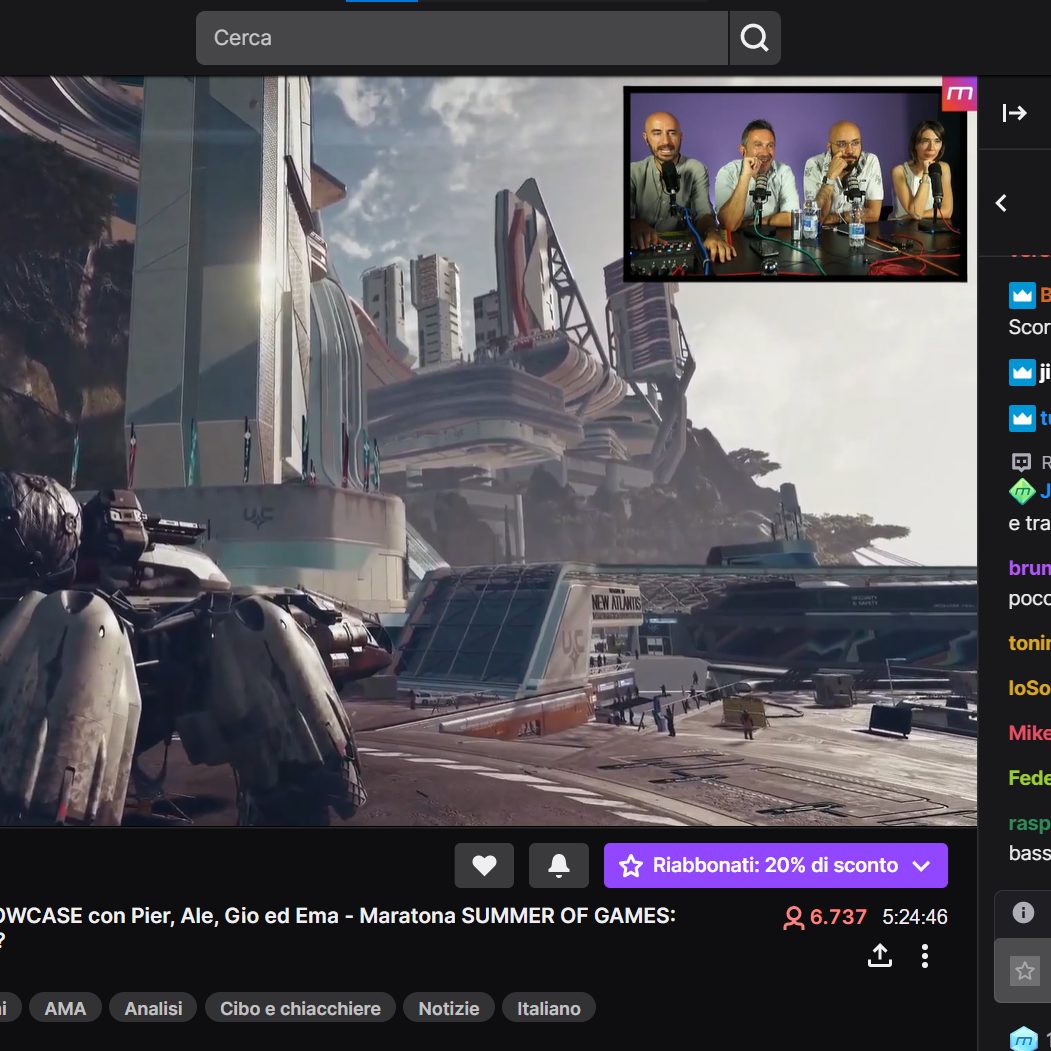The height and width of the screenshot is (1051, 1051).
Task: Click the live stream video player
Action: pos(488,451)
